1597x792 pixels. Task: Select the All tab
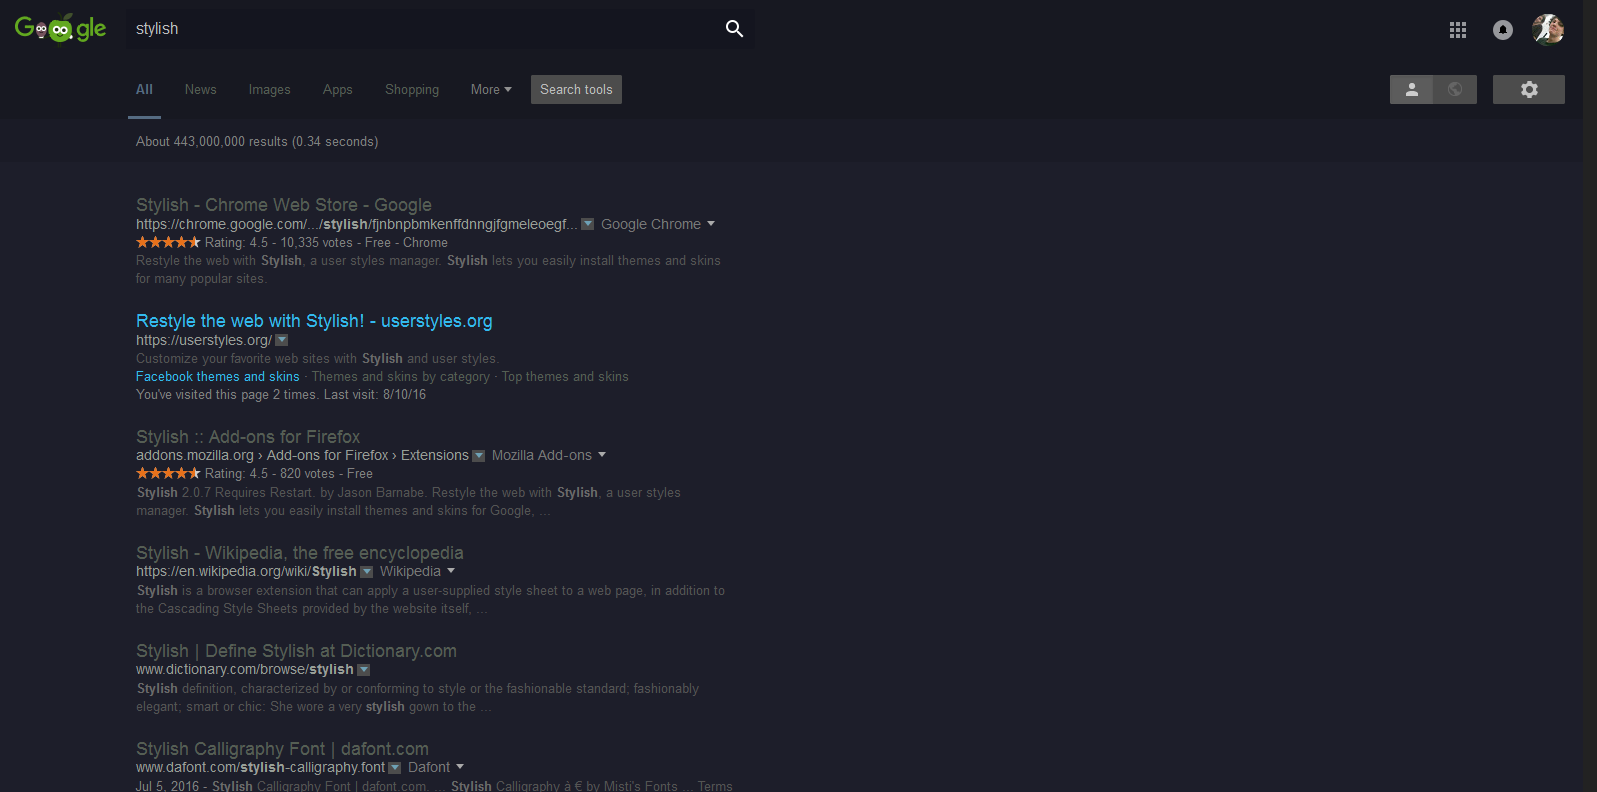click(x=144, y=89)
